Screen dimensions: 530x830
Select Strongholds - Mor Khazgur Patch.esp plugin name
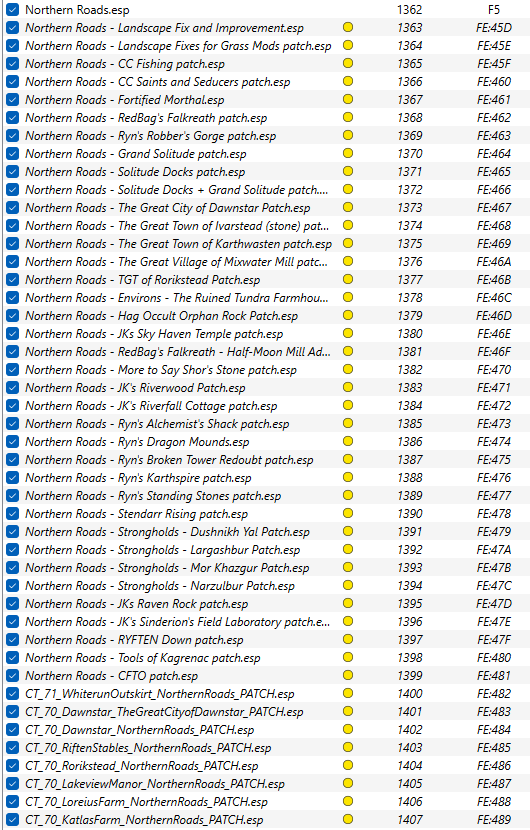(x=167, y=568)
